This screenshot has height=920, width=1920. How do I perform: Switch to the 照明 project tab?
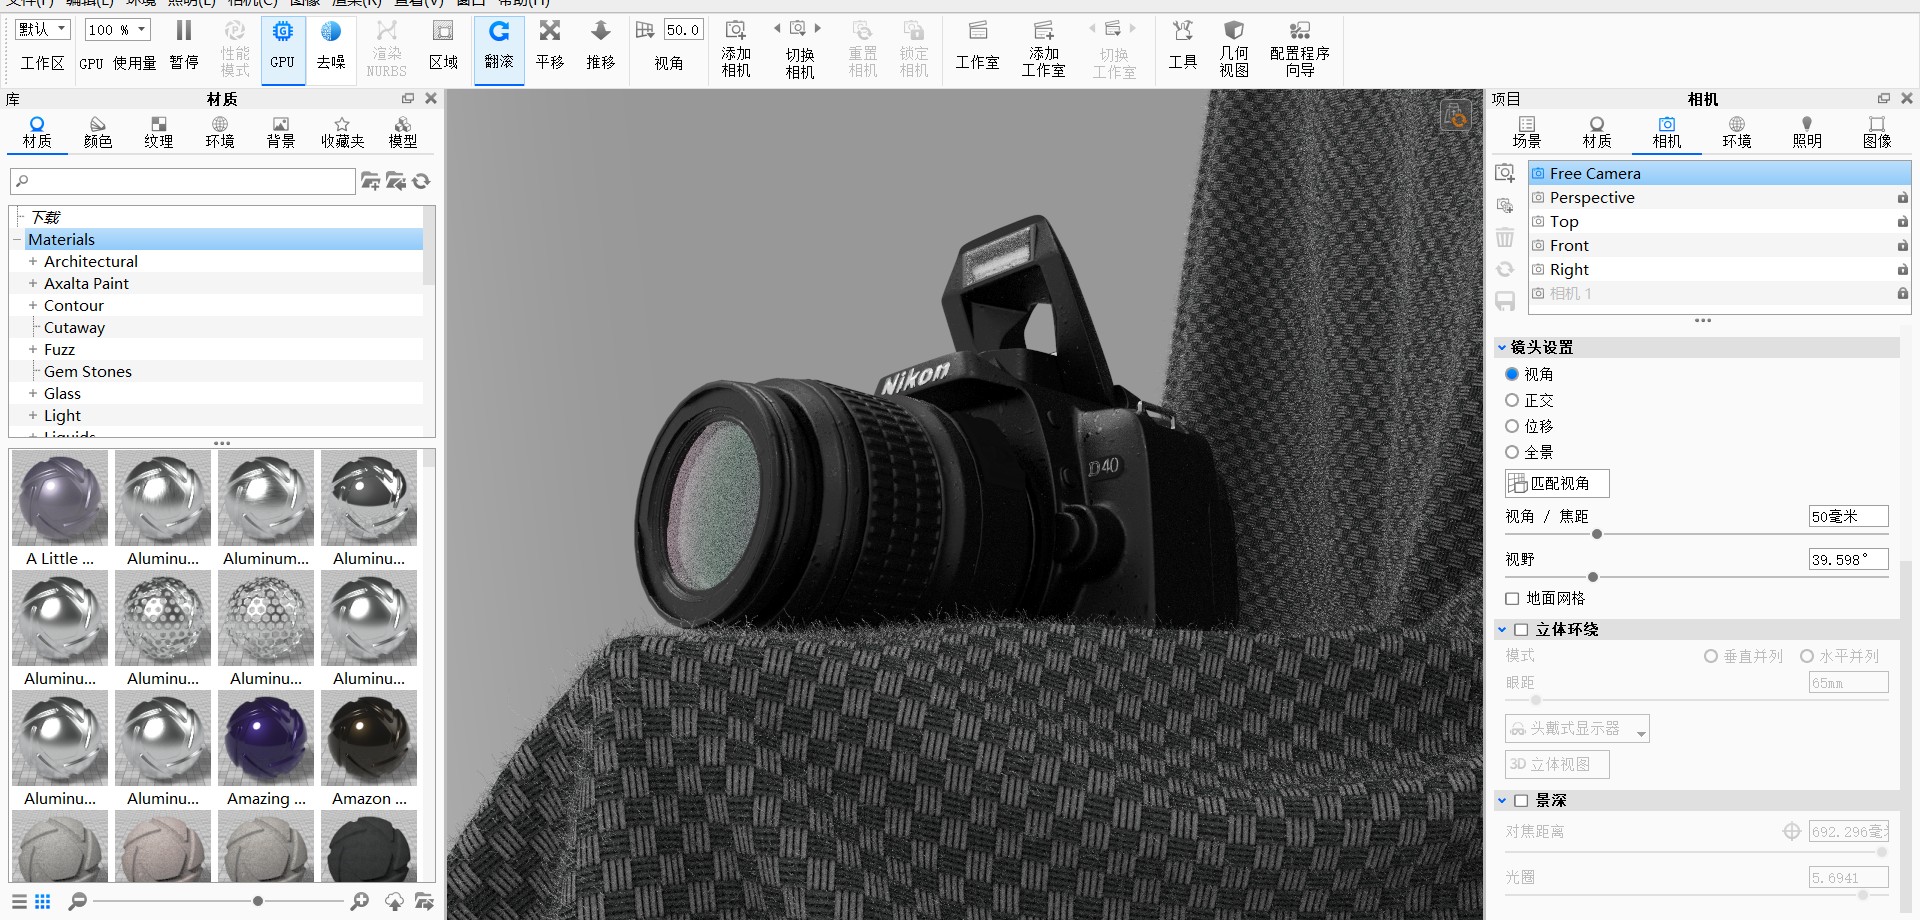coord(1806,130)
